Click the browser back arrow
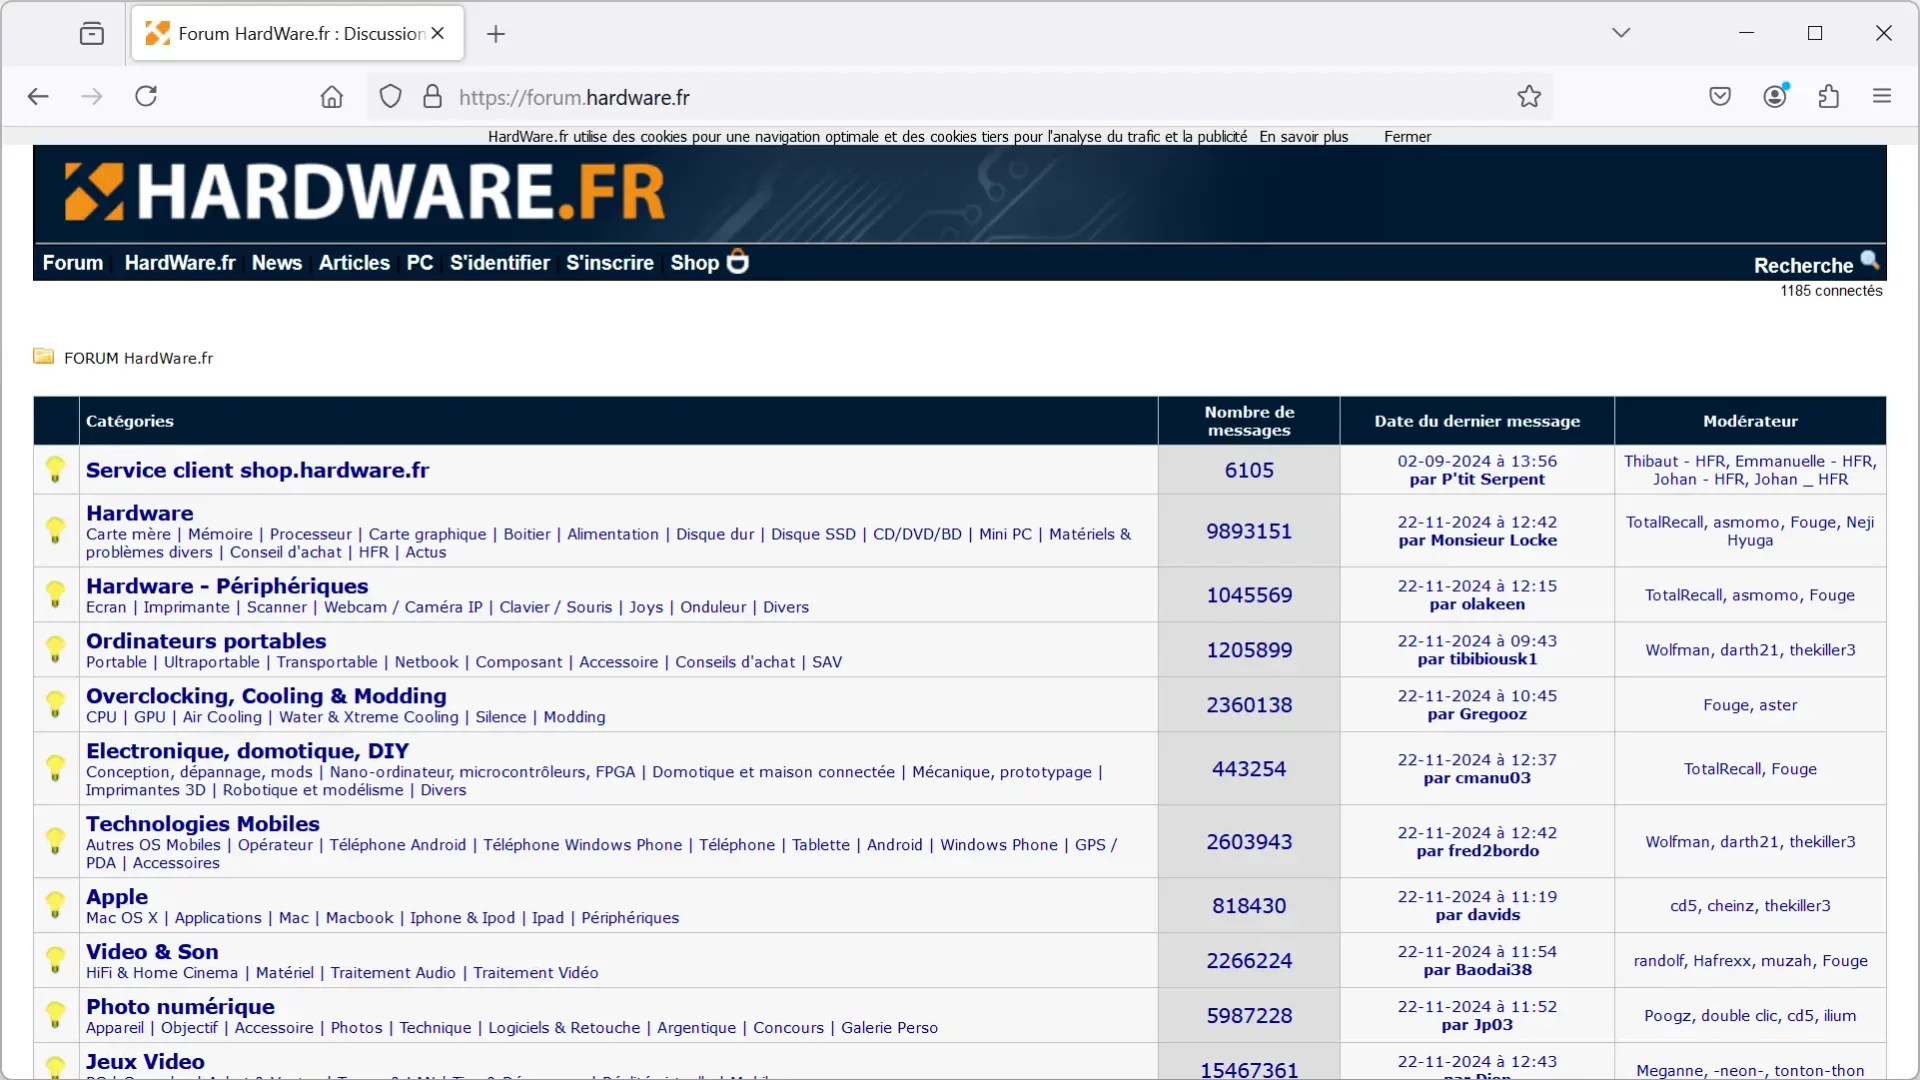The height and width of the screenshot is (1080, 1920). pyautogui.click(x=38, y=96)
